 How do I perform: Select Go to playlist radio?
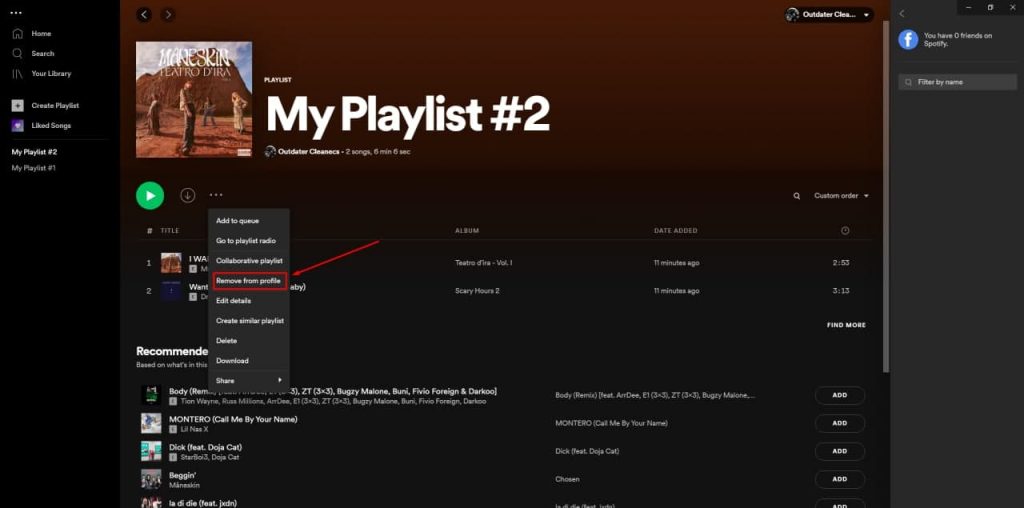point(249,241)
